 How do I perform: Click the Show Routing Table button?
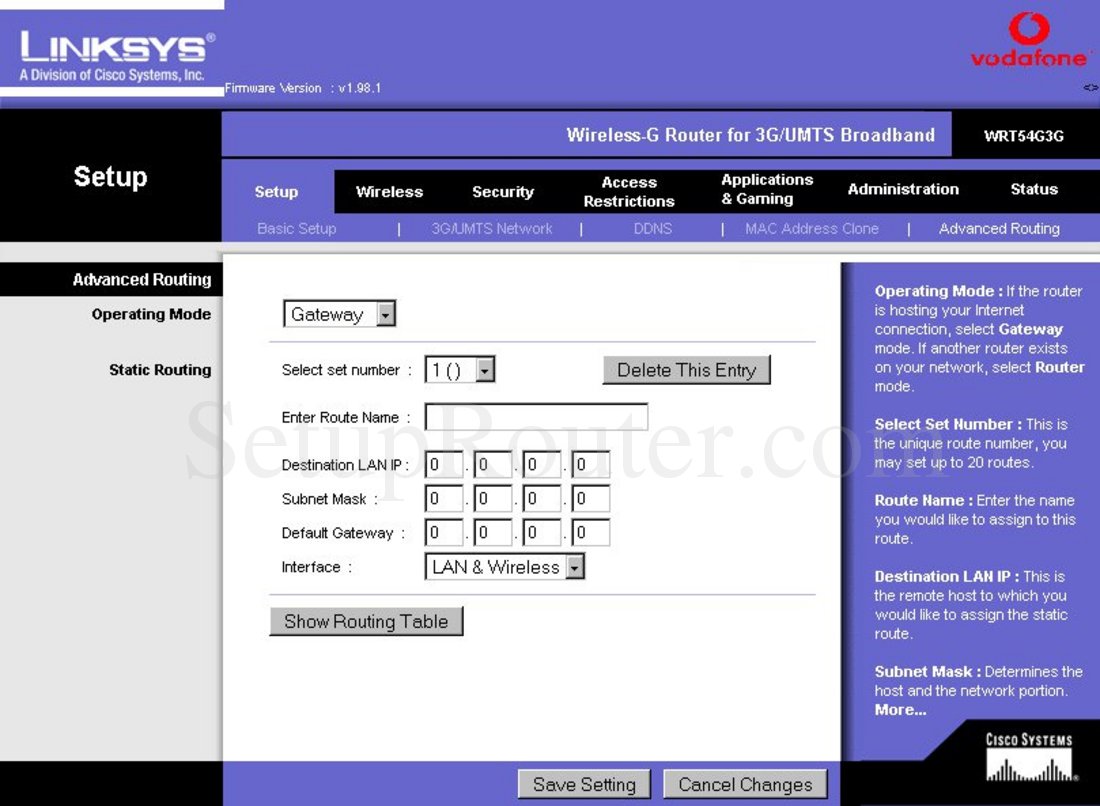[x=366, y=622]
